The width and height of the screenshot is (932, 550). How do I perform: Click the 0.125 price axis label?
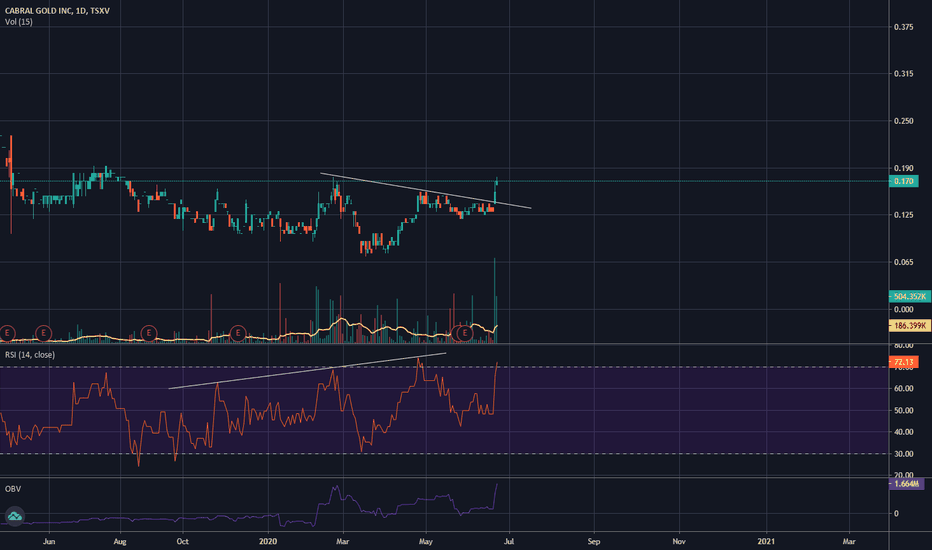(x=903, y=215)
